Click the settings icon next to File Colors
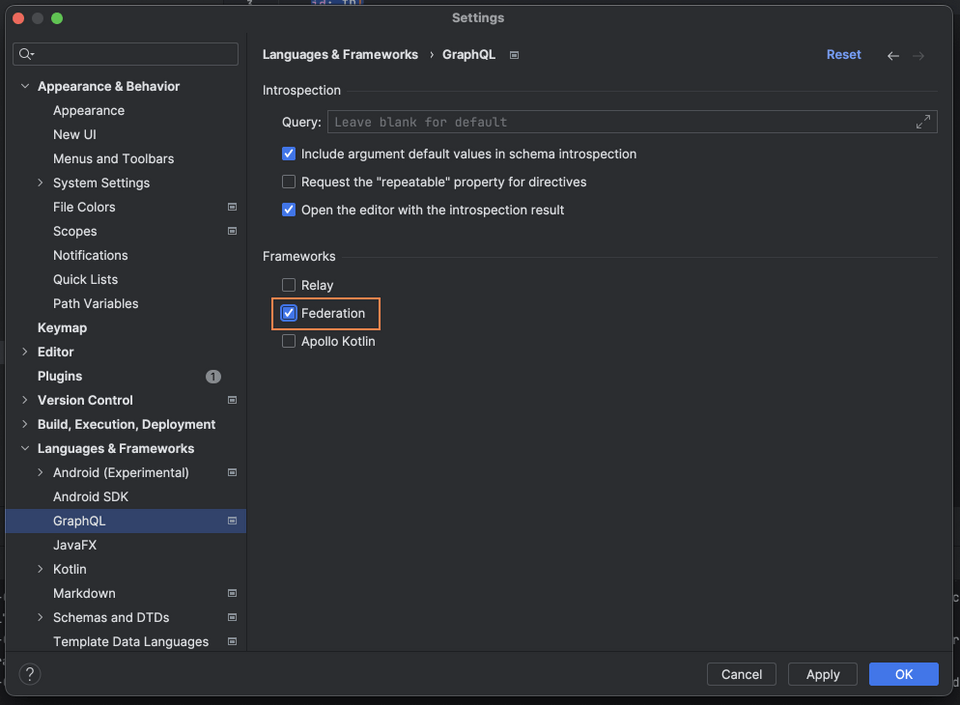Screen dimensions: 960x705 tap(232, 207)
